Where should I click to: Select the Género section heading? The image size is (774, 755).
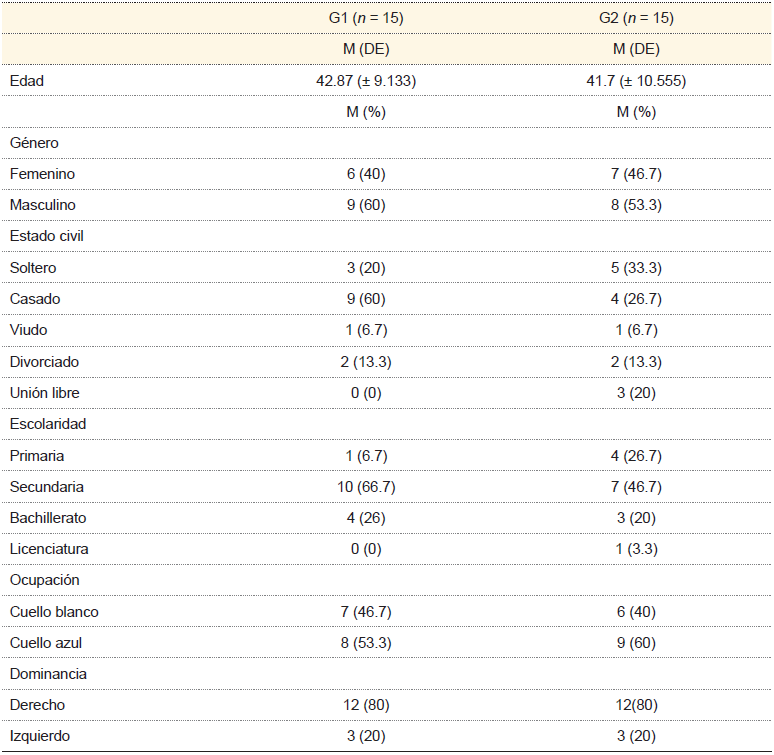tap(34, 143)
